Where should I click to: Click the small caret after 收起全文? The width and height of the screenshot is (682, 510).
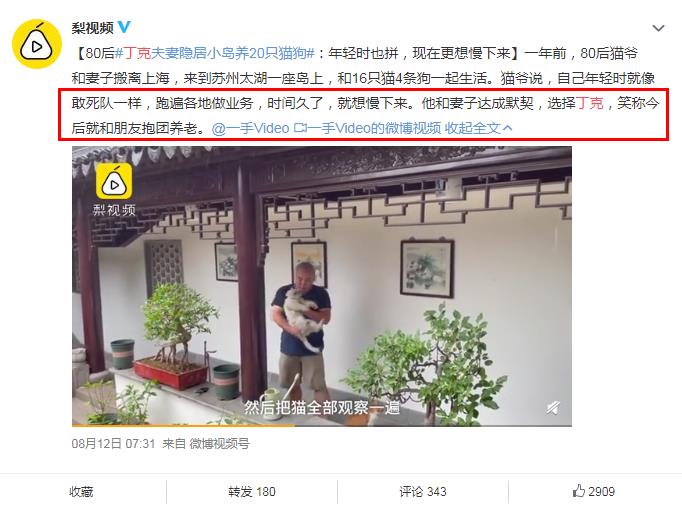tap(507, 128)
